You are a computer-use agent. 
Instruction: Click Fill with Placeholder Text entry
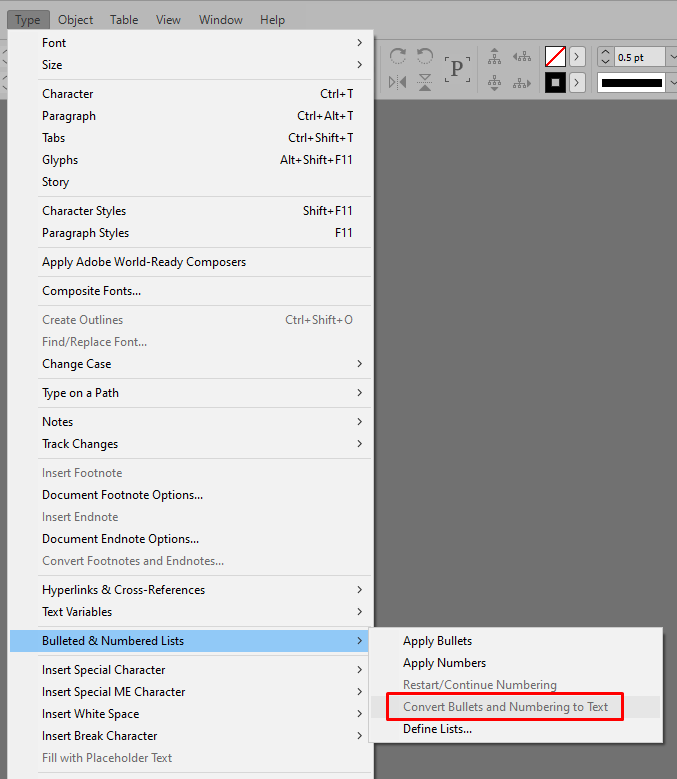[191, 758]
